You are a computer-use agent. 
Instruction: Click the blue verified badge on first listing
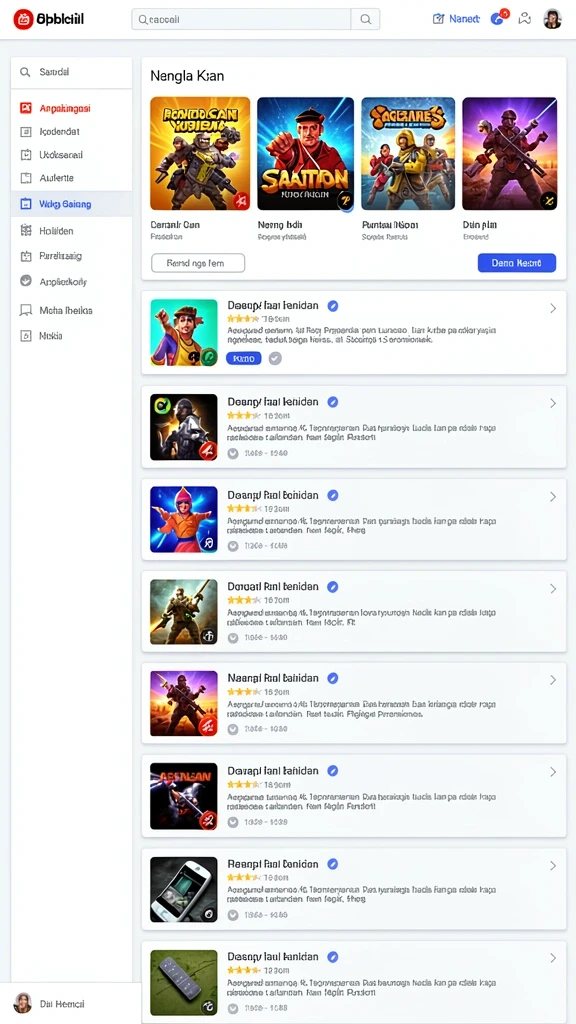pyautogui.click(x=332, y=305)
